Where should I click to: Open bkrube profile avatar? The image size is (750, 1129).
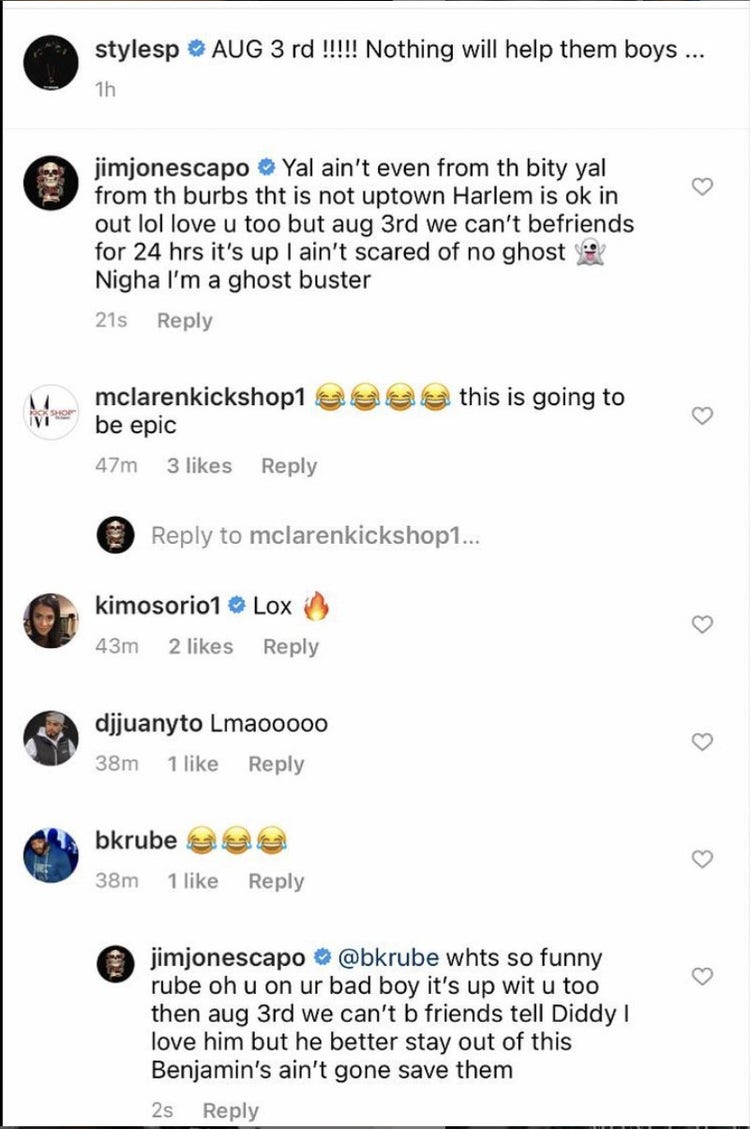49,855
